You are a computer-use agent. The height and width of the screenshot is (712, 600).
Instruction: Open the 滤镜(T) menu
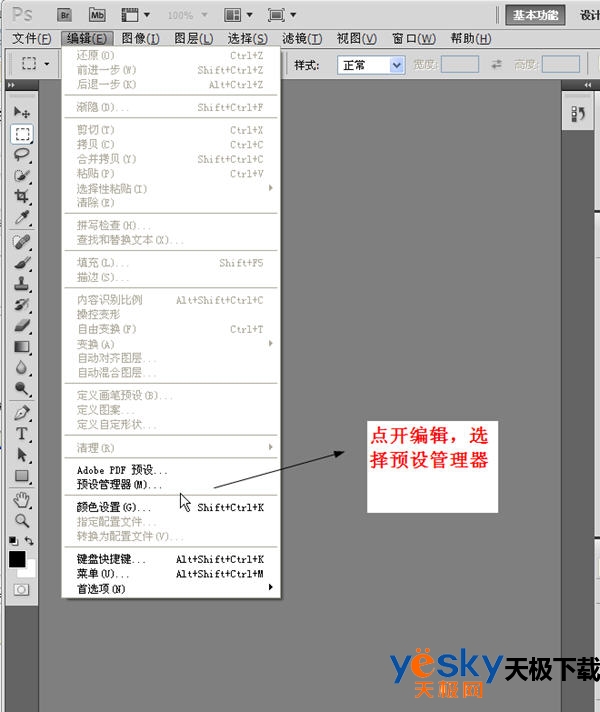[x=302, y=39]
